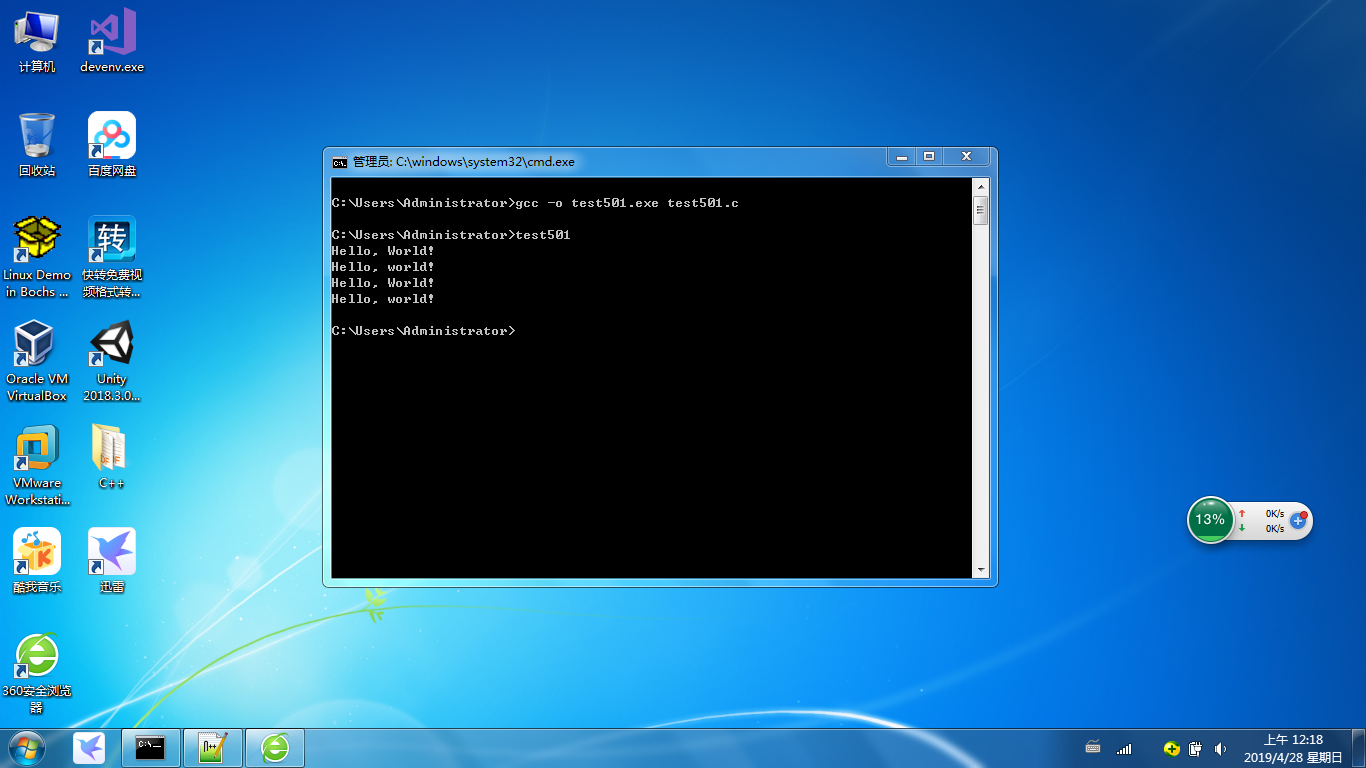Open the 计算机 (Computer) desktop icon
This screenshot has width=1366, height=768.
point(37,42)
